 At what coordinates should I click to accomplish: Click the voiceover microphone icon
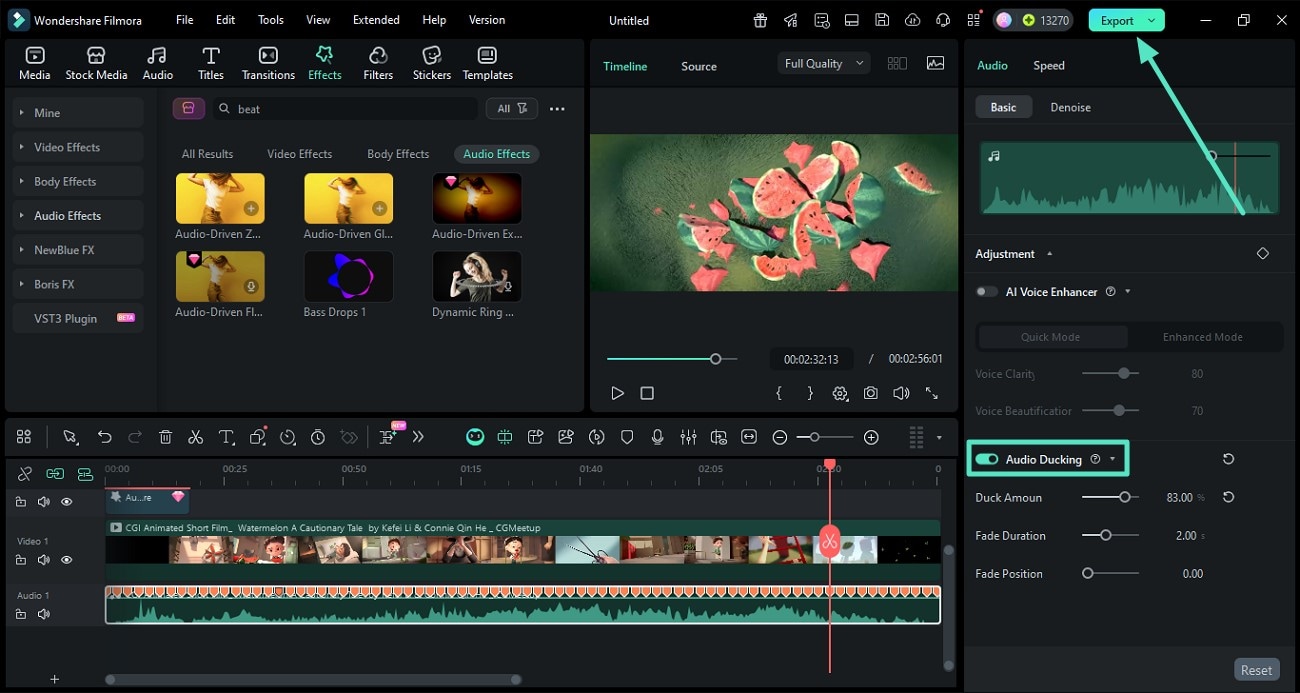(x=658, y=437)
